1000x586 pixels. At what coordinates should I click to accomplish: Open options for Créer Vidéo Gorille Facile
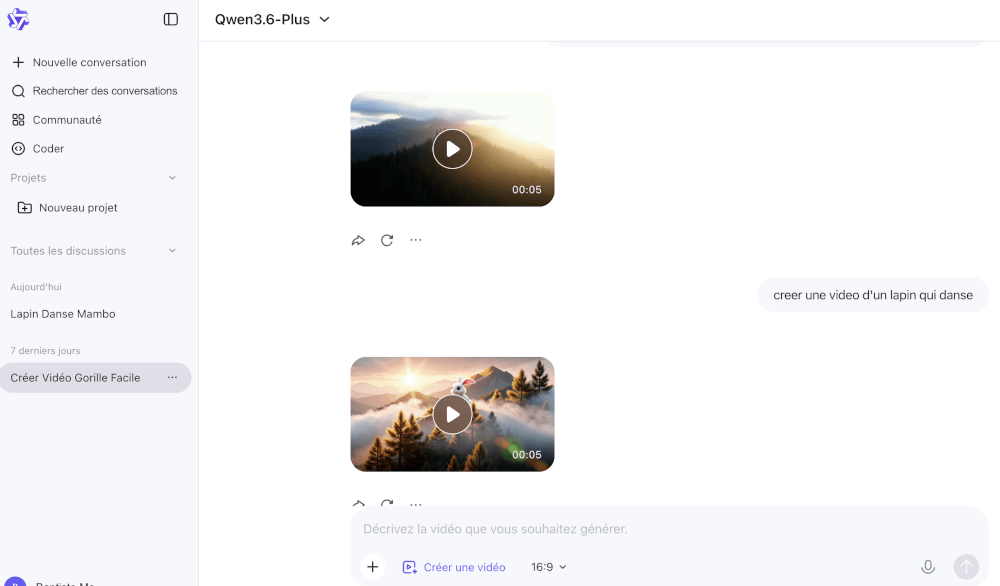pyautogui.click(x=172, y=377)
